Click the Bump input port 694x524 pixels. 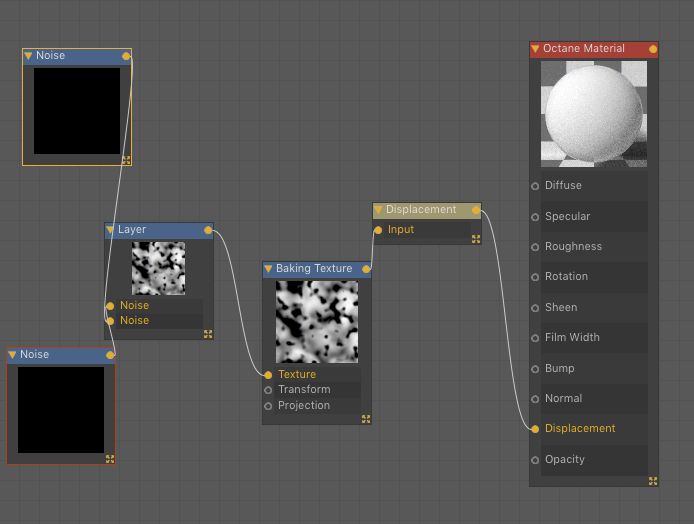535,369
